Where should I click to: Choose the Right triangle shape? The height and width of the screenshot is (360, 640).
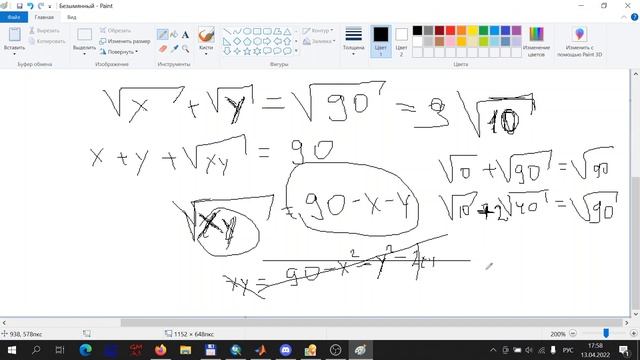tap(227, 41)
